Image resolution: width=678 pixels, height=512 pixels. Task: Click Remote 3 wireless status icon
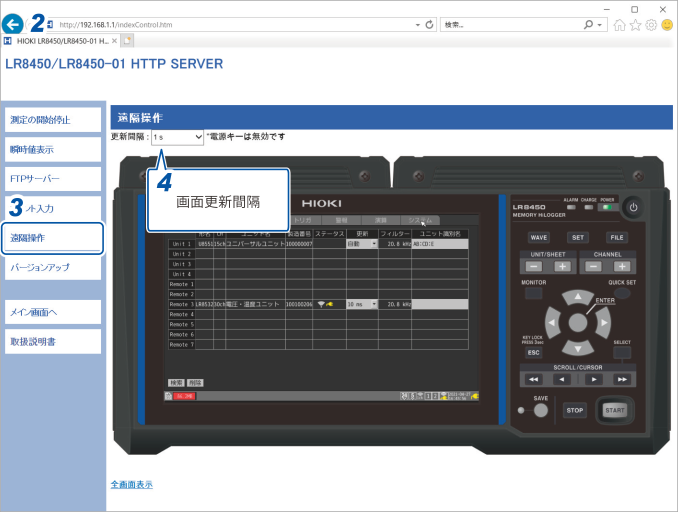click(x=321, y=304)
